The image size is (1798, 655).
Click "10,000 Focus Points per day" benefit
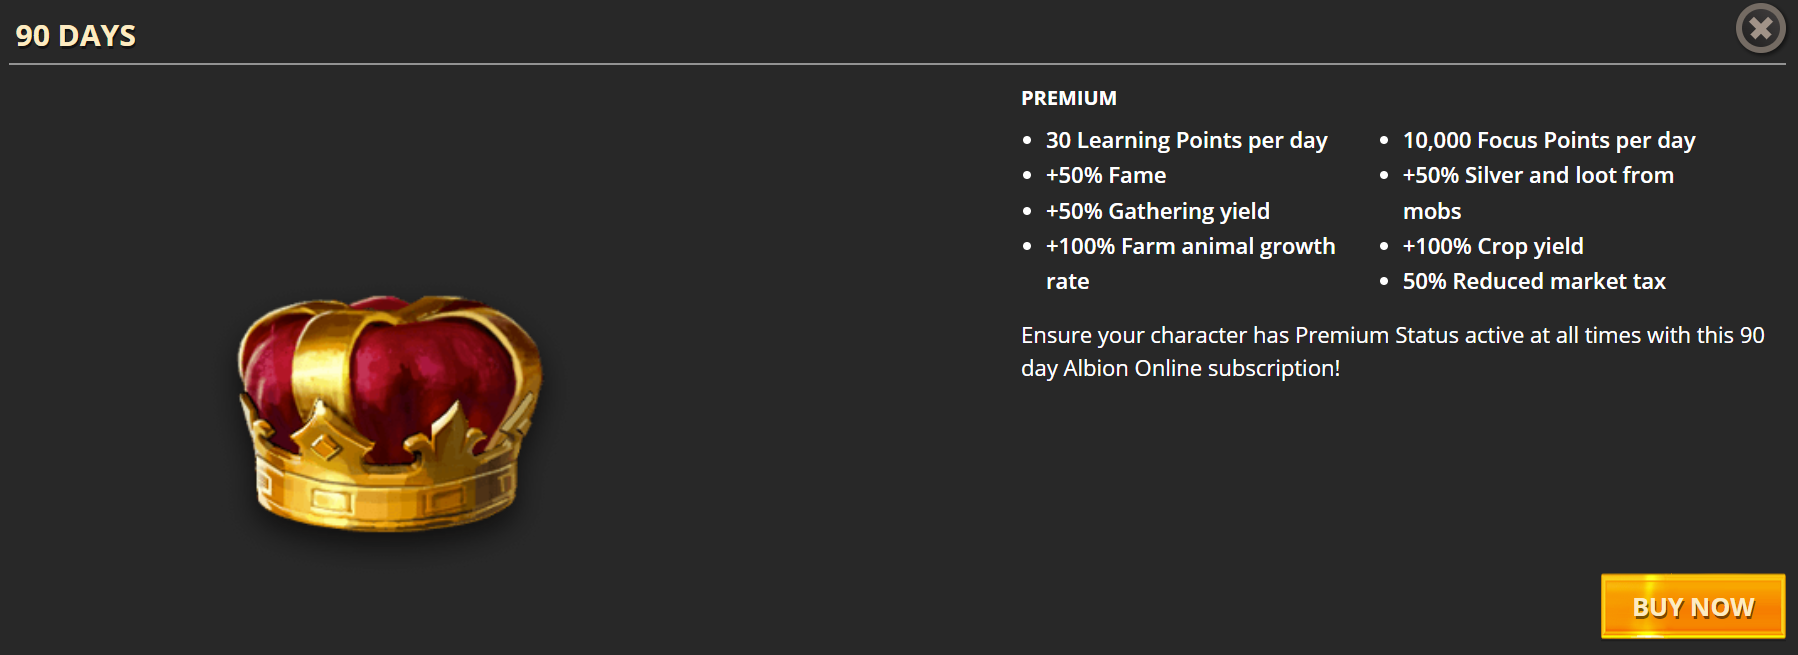coord(1549,141)
